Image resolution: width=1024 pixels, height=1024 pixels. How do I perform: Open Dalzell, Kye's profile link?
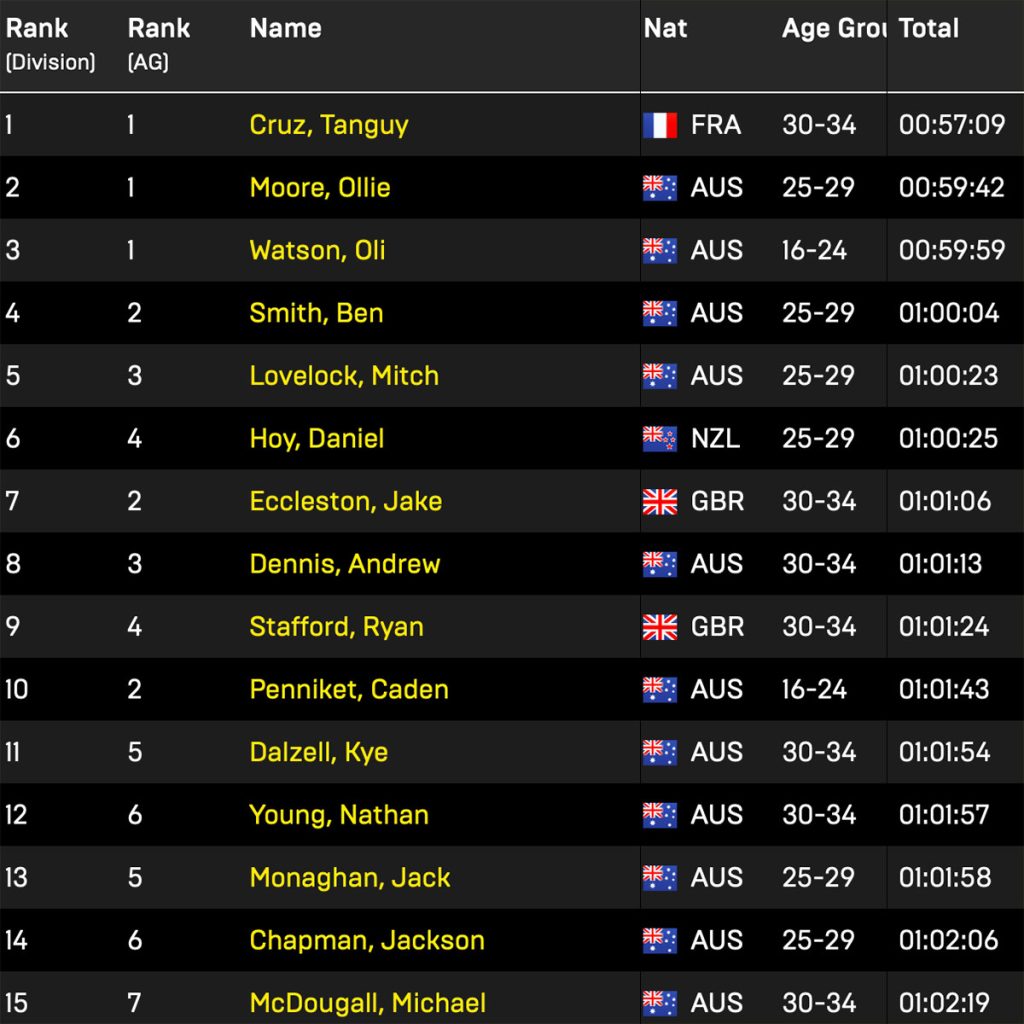[x=319, y=752]
